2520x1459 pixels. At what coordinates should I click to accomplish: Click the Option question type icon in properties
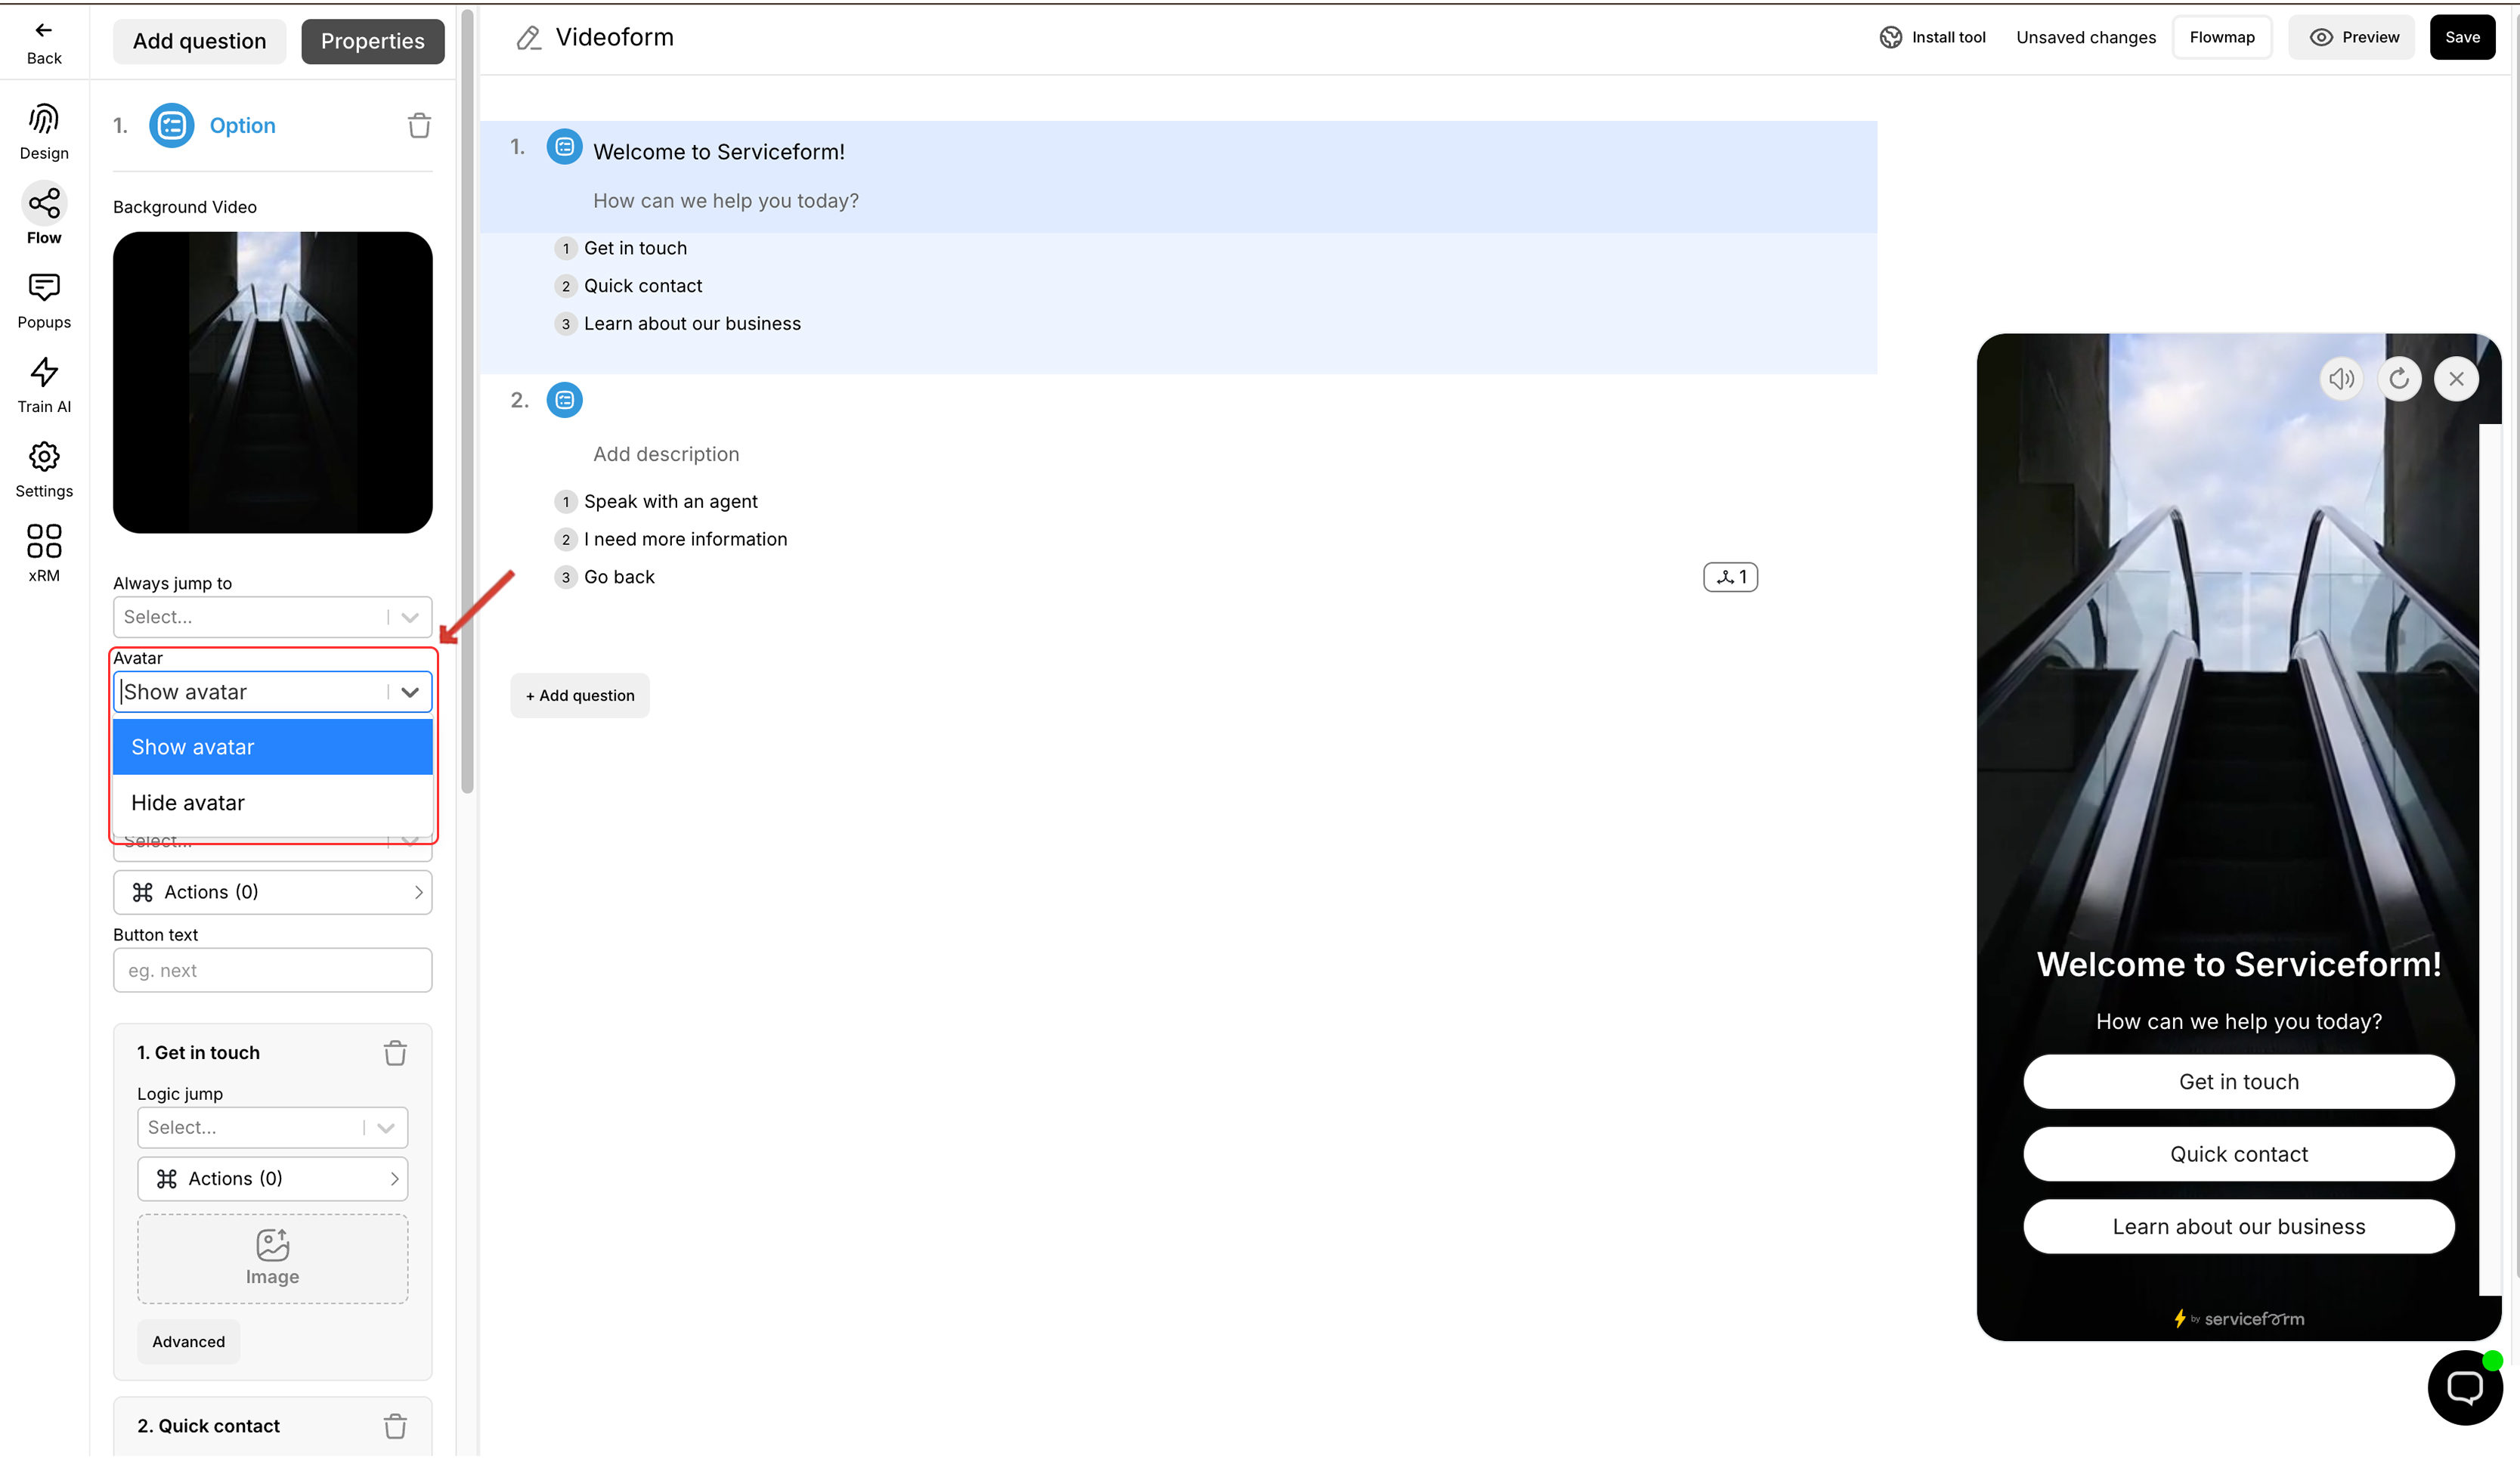pos(172,125)
